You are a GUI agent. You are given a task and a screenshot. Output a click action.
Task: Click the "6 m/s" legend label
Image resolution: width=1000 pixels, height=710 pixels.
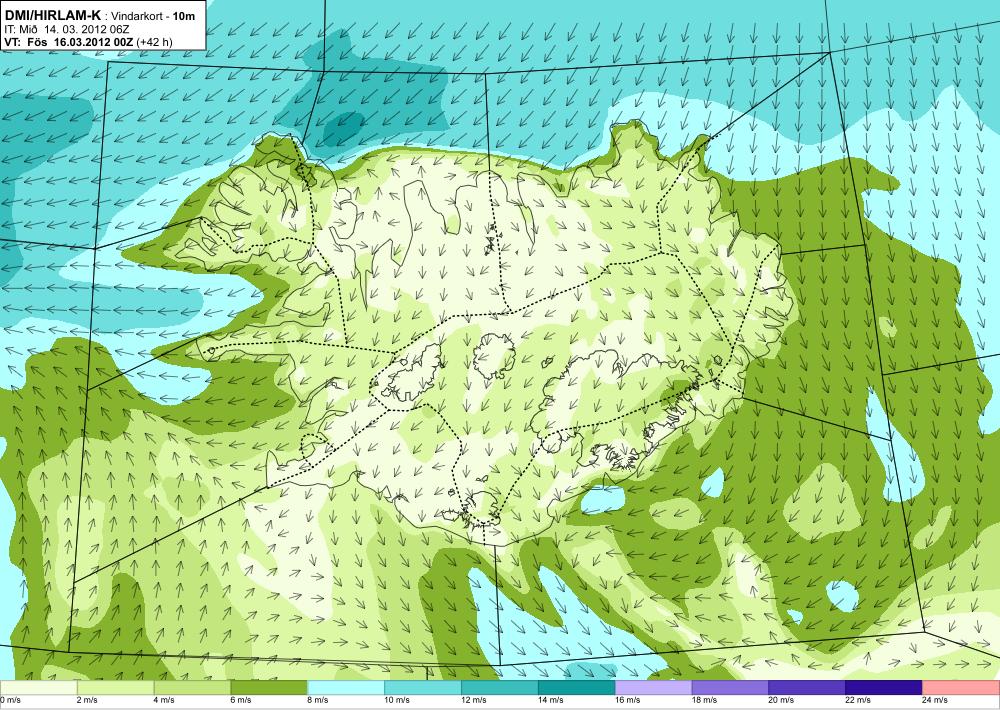pos(241,700)
